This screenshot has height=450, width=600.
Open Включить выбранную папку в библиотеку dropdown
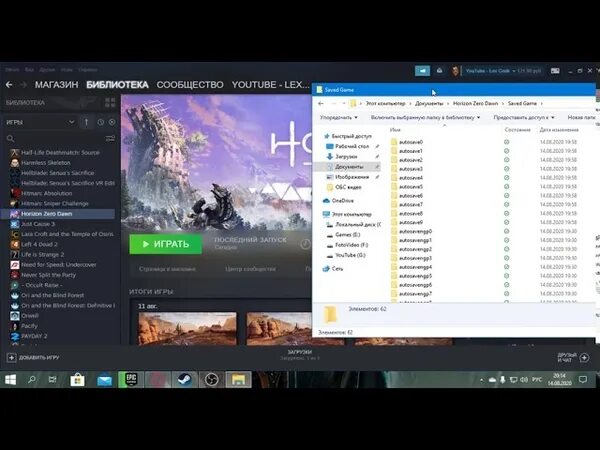coord(425,117)
